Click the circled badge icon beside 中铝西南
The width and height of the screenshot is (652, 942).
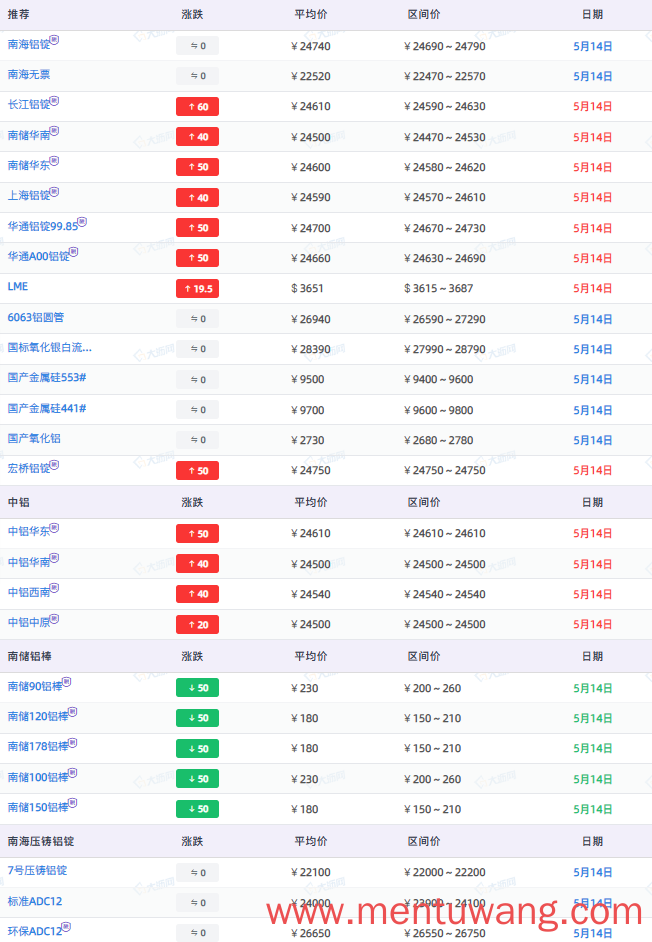(x=55, y=588)
